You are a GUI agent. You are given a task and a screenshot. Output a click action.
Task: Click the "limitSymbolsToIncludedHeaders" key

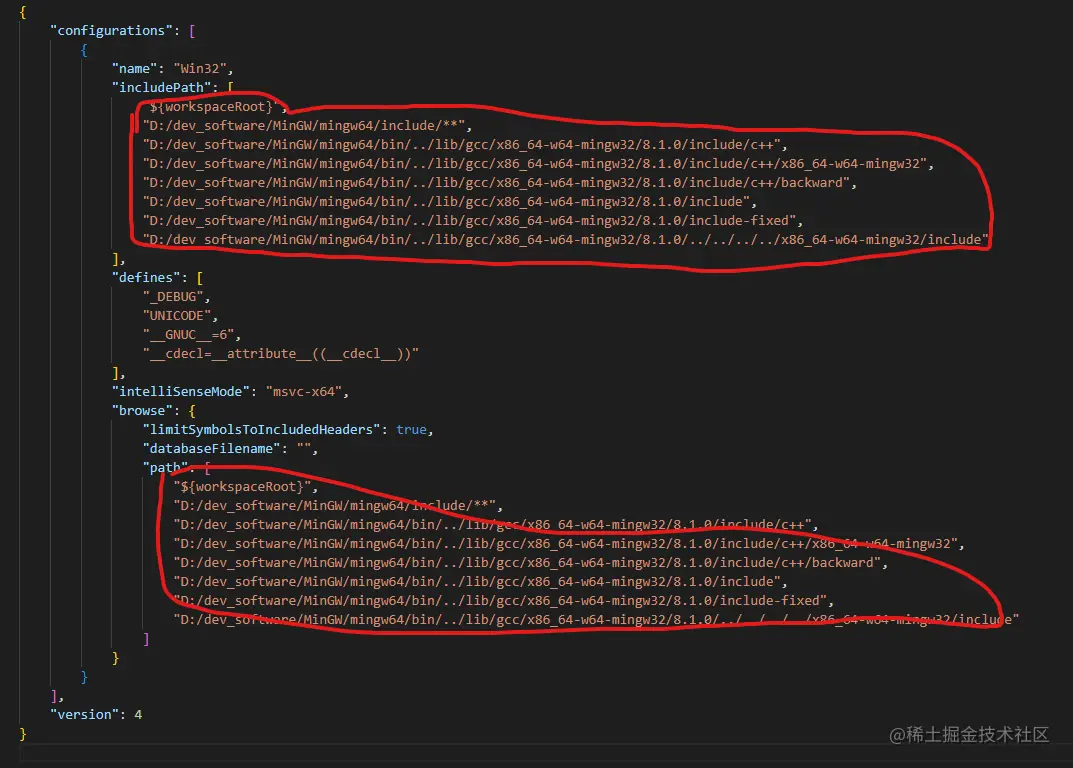(261, 430)
